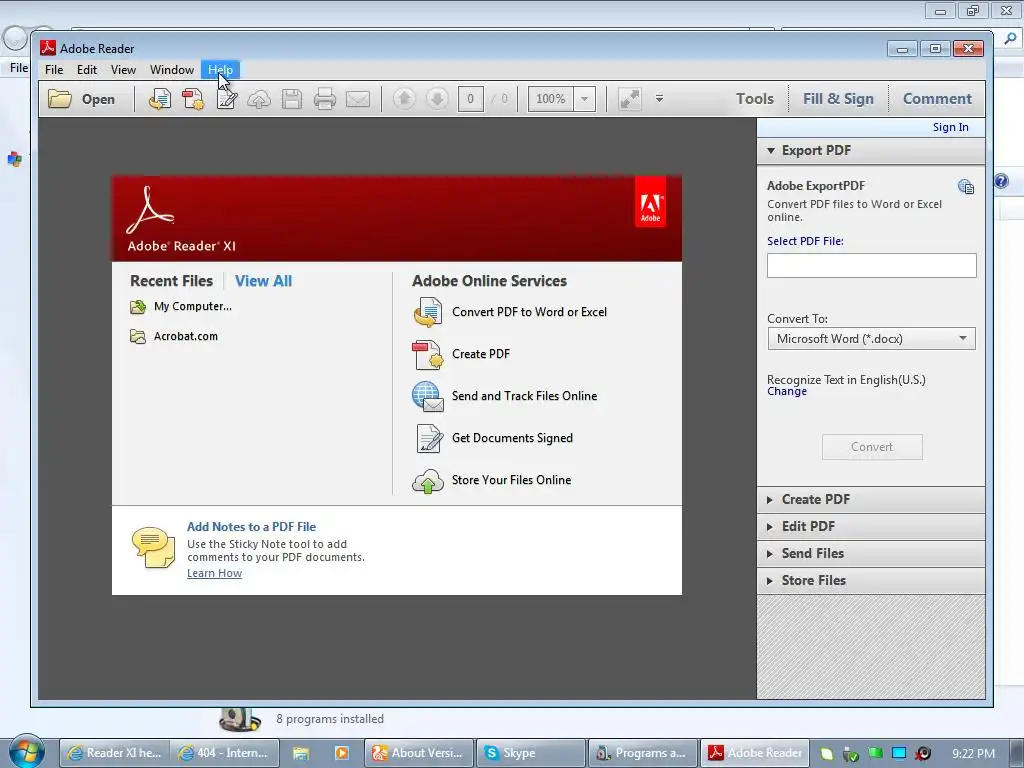Expand the Send Files panel section
Viewport: 1024px width, 768px height.
click(x=871, y=554)
